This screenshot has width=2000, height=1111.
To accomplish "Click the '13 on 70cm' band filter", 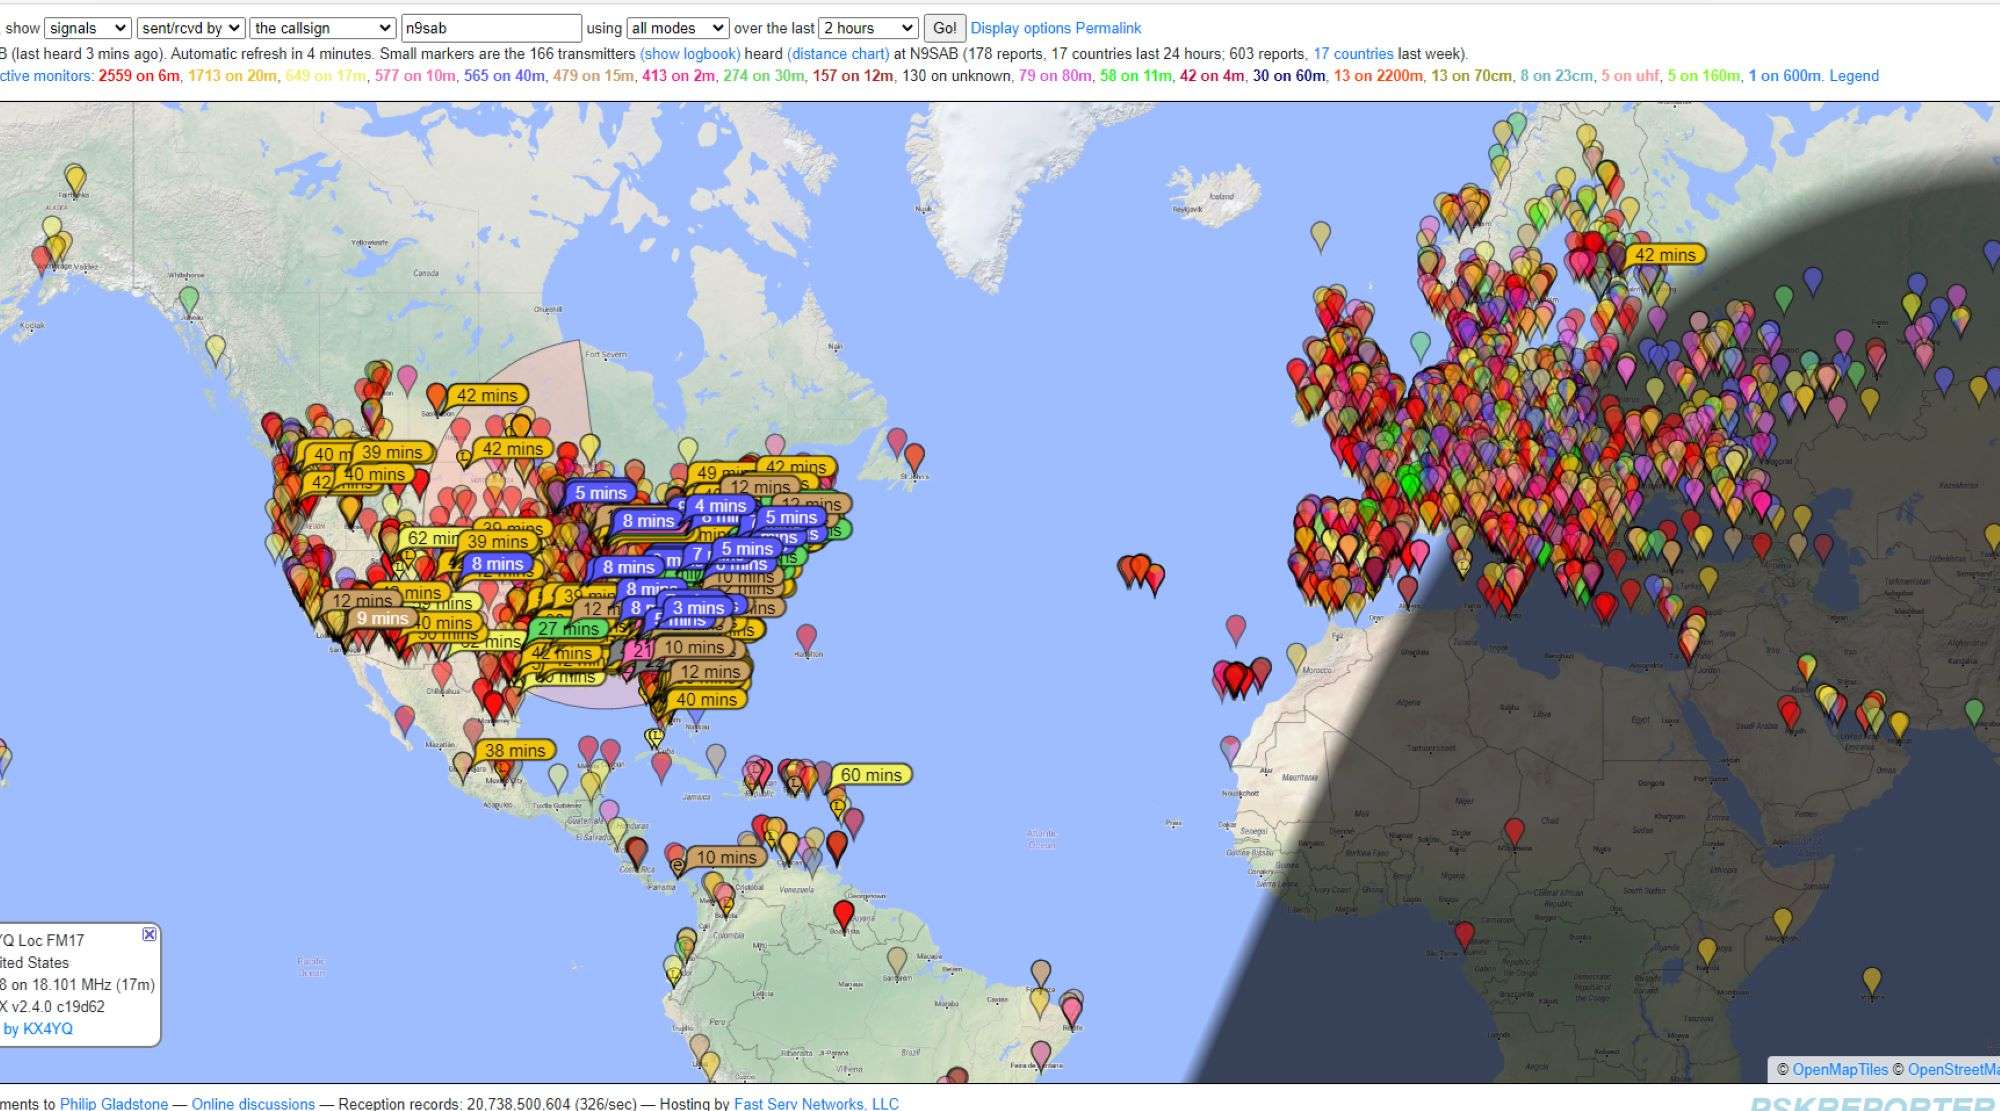I will click(x=1472, y=76).
